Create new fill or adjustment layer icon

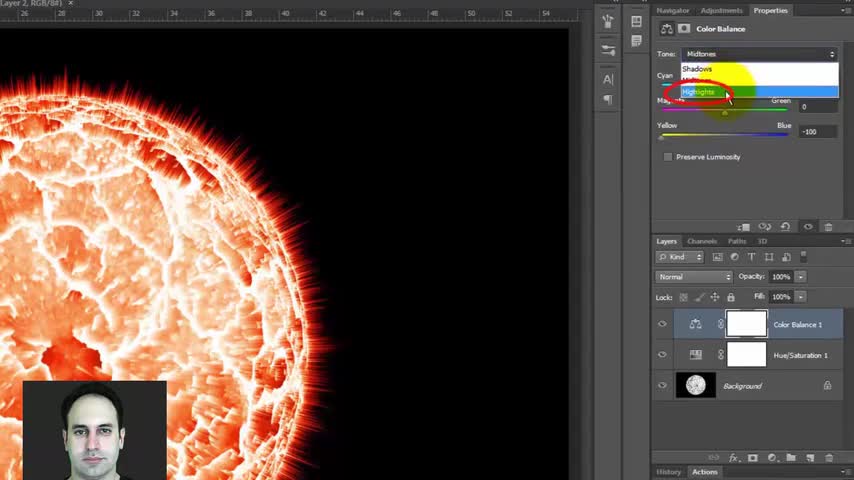[772, 458]
